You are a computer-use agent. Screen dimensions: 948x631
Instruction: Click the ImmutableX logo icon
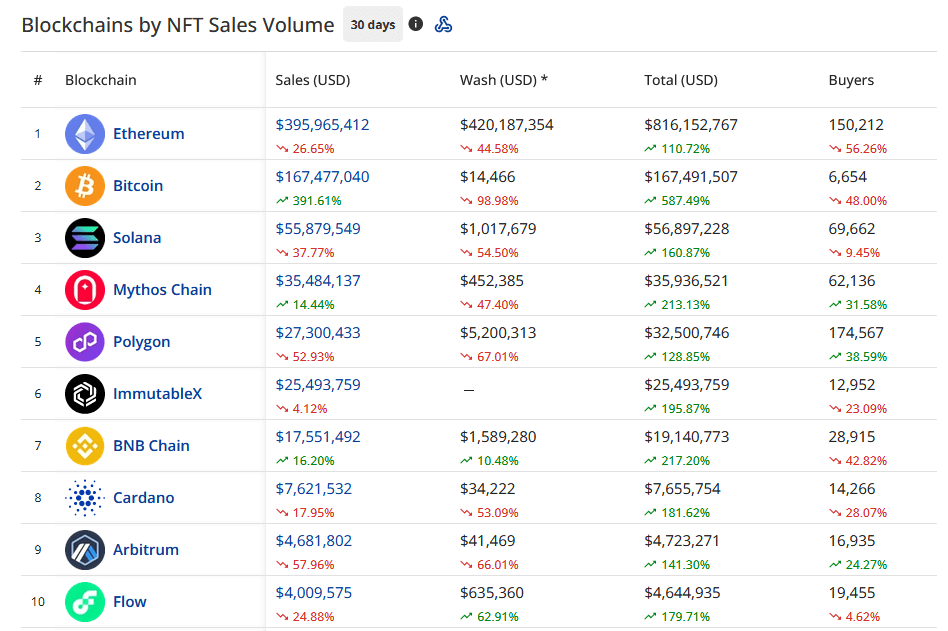85,393
